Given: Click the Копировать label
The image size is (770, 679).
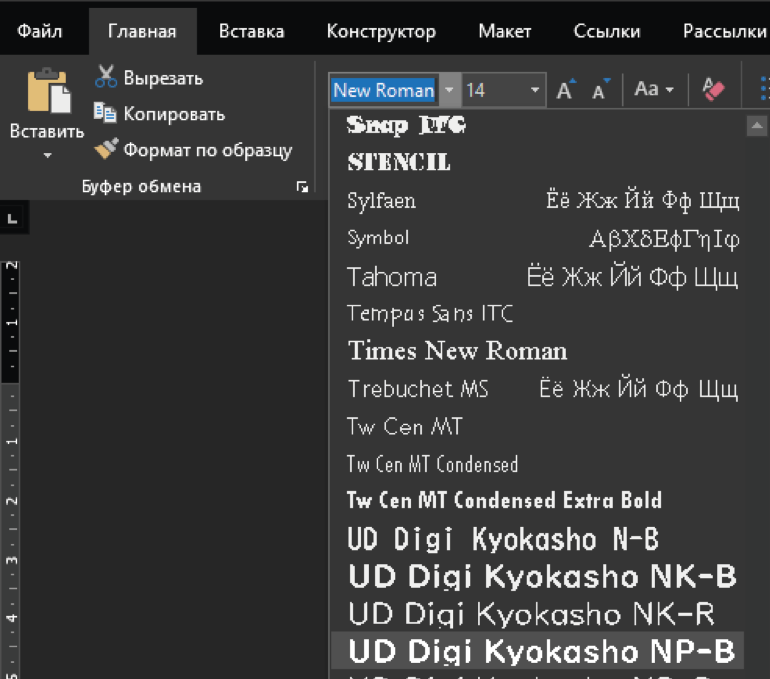Looking at the screenshot, I should point(174,114).
